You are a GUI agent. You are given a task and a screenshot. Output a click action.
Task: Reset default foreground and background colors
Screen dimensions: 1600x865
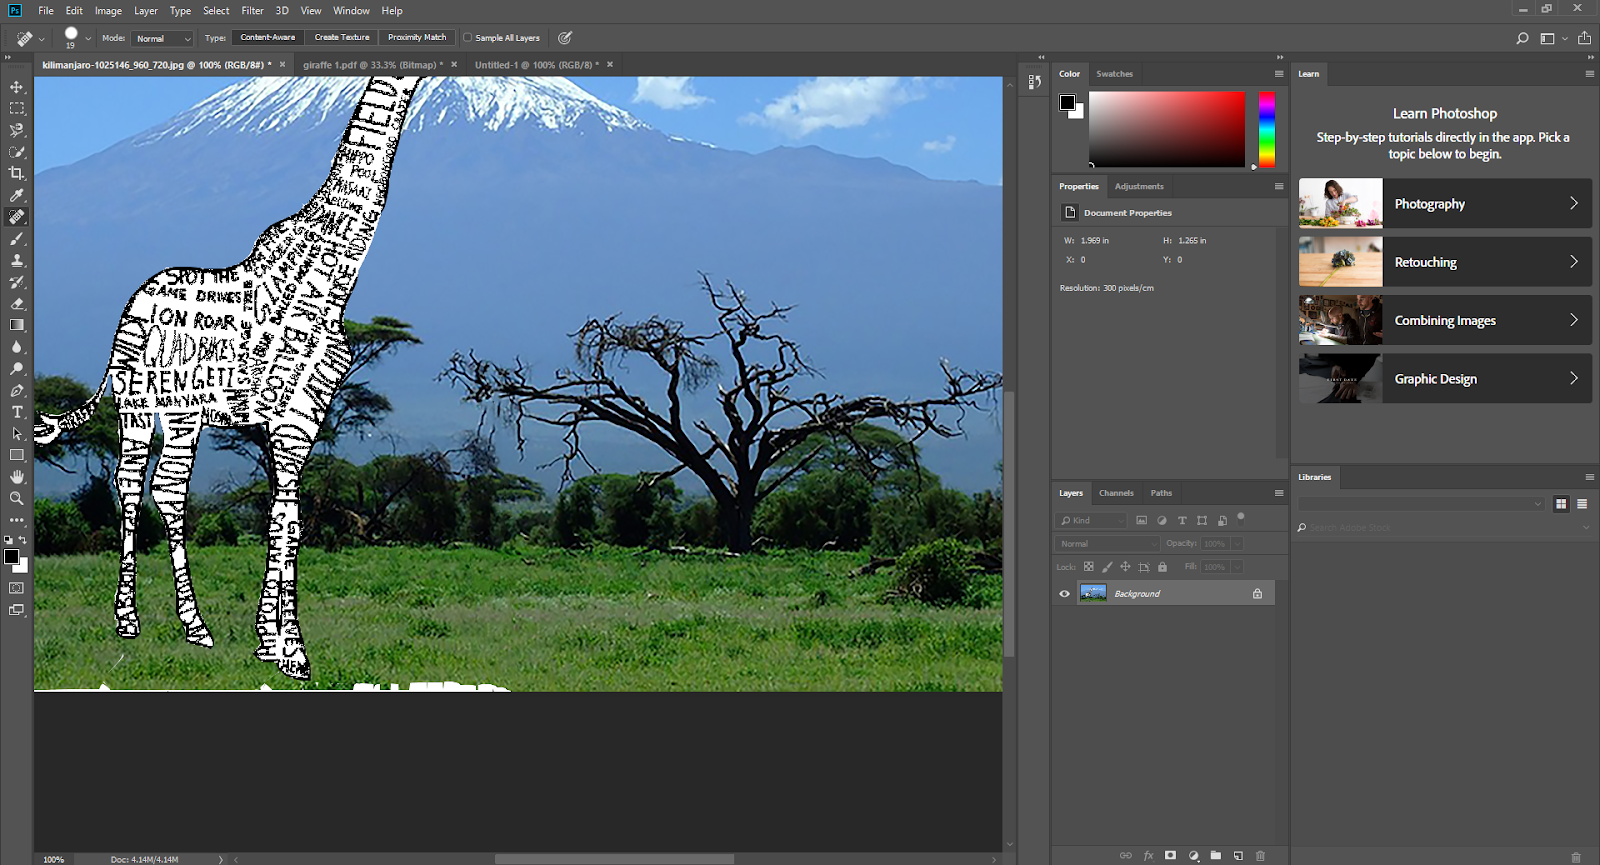9,540
